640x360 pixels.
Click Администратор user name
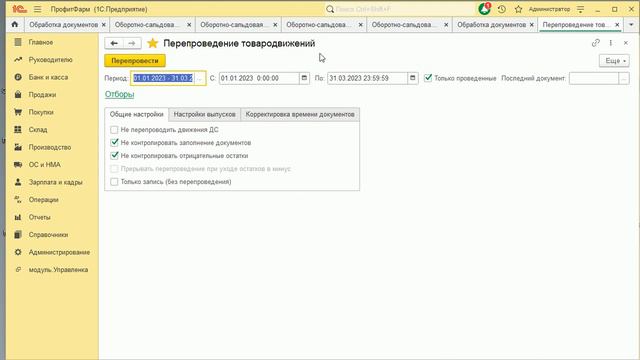[549, 9]
